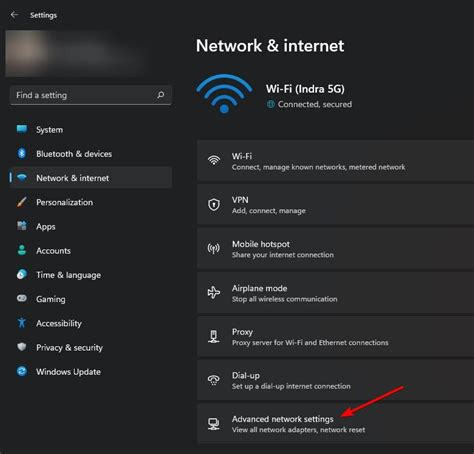Click the Proxy server icon

(214, 337)
